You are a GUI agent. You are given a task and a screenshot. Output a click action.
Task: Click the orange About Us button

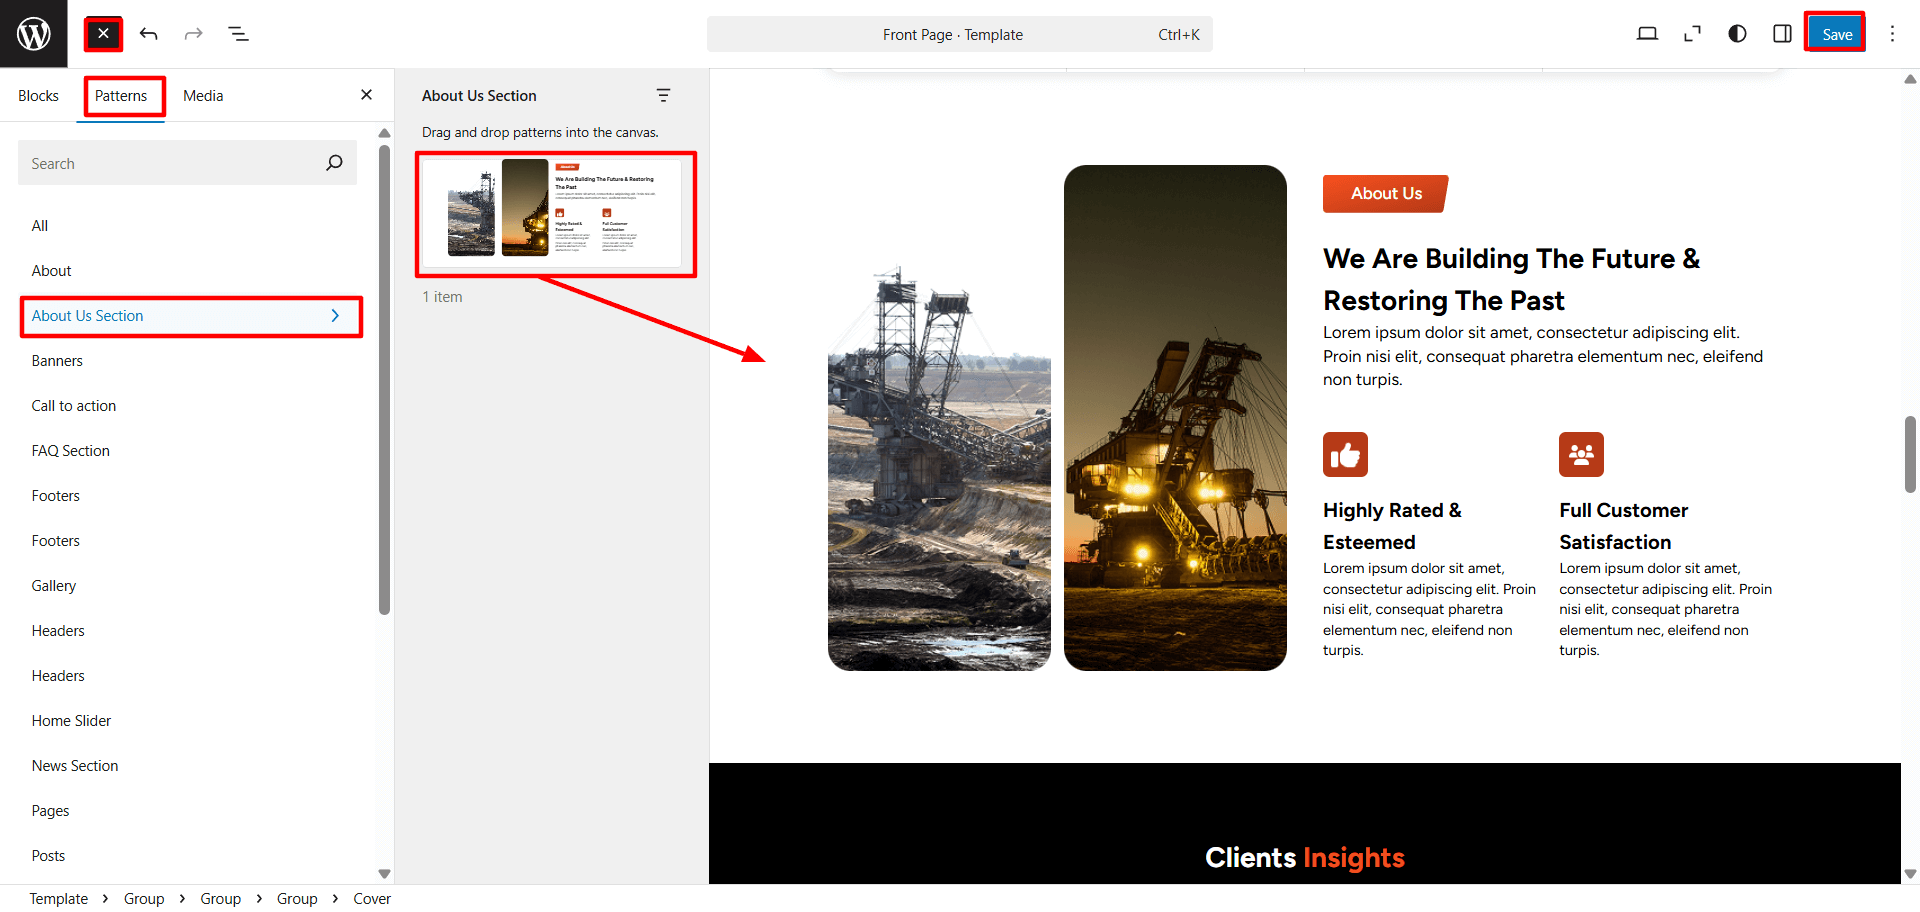point(1385,194)
